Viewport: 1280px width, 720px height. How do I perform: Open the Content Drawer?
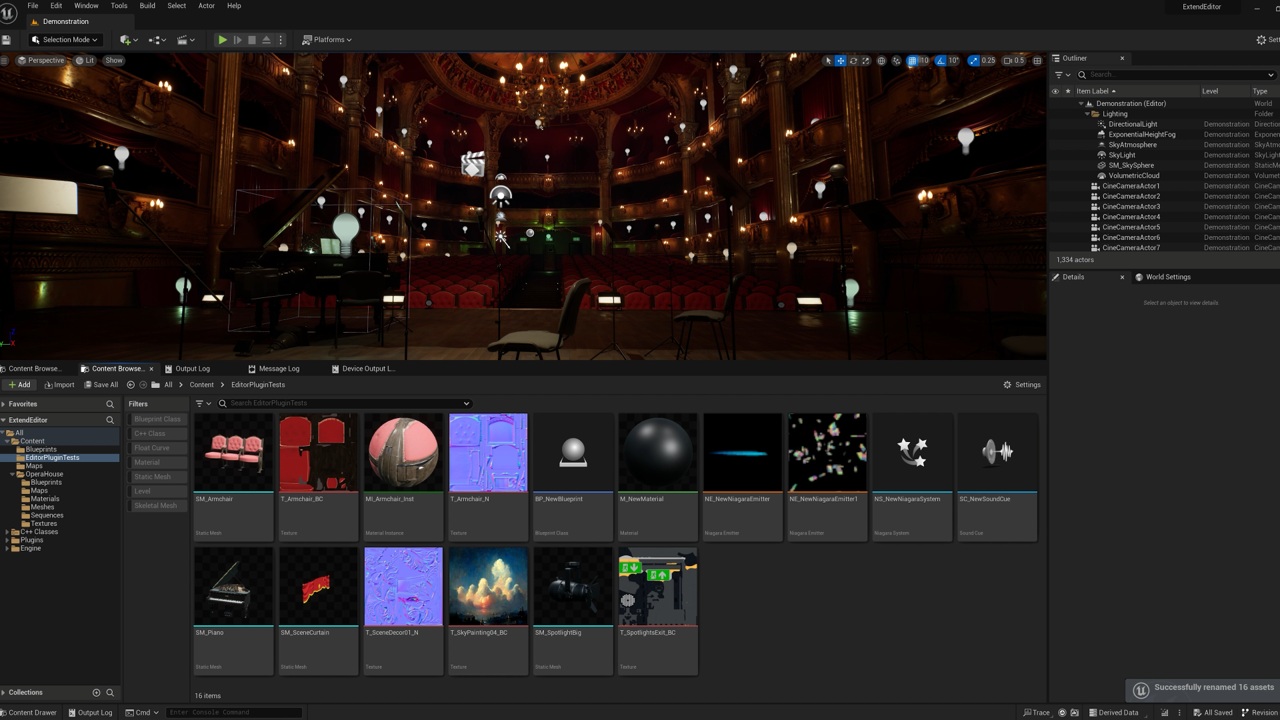pos(28,712)
